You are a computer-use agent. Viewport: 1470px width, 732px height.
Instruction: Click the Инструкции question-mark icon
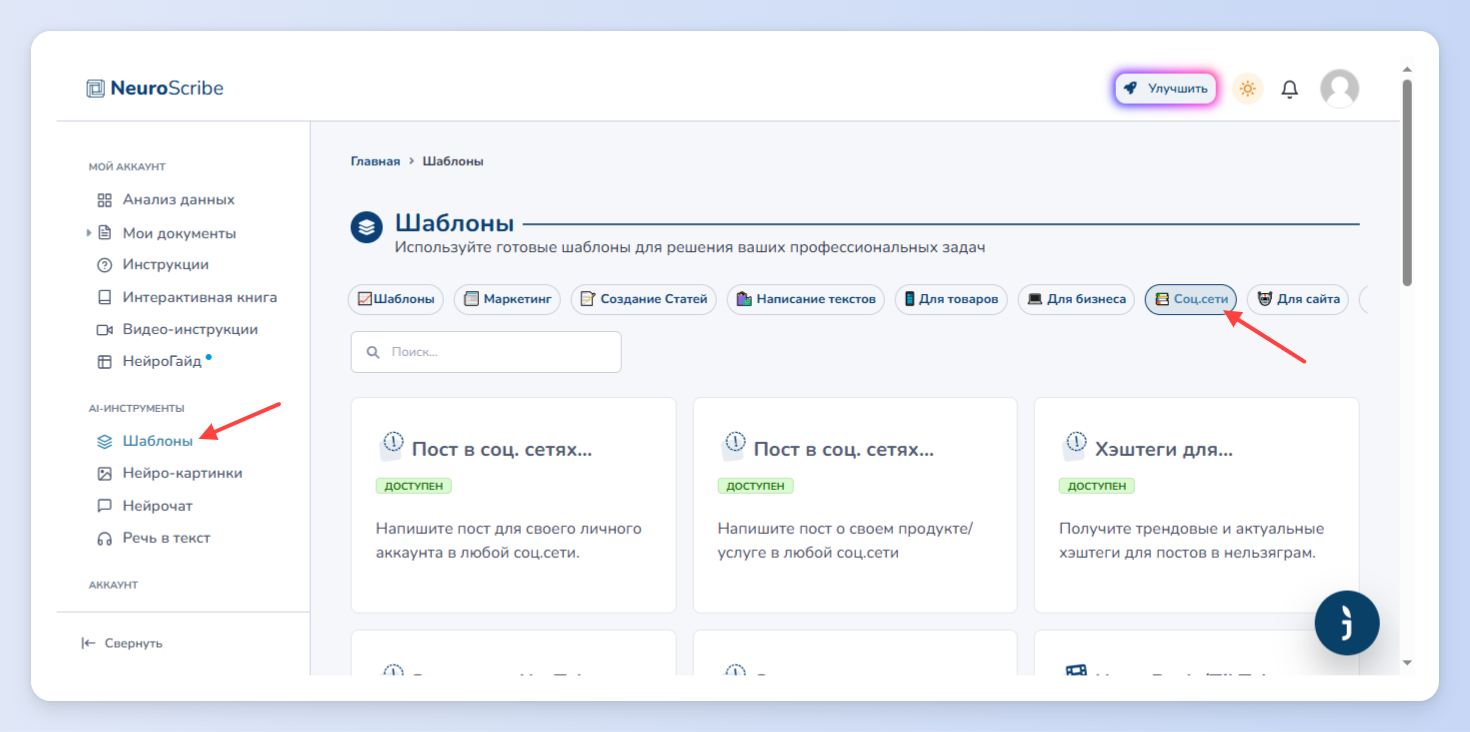[104, 265]
